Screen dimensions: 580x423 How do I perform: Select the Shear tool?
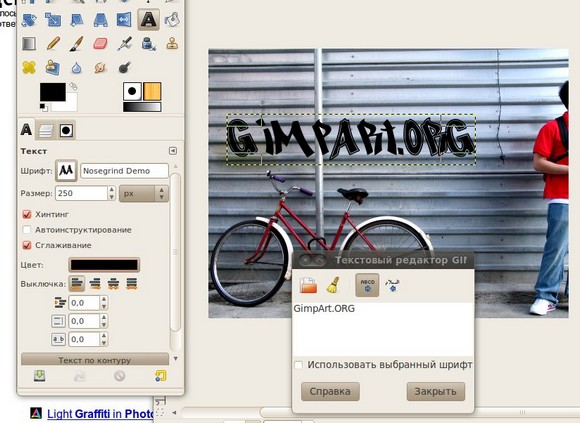click(x=77, y=20)
